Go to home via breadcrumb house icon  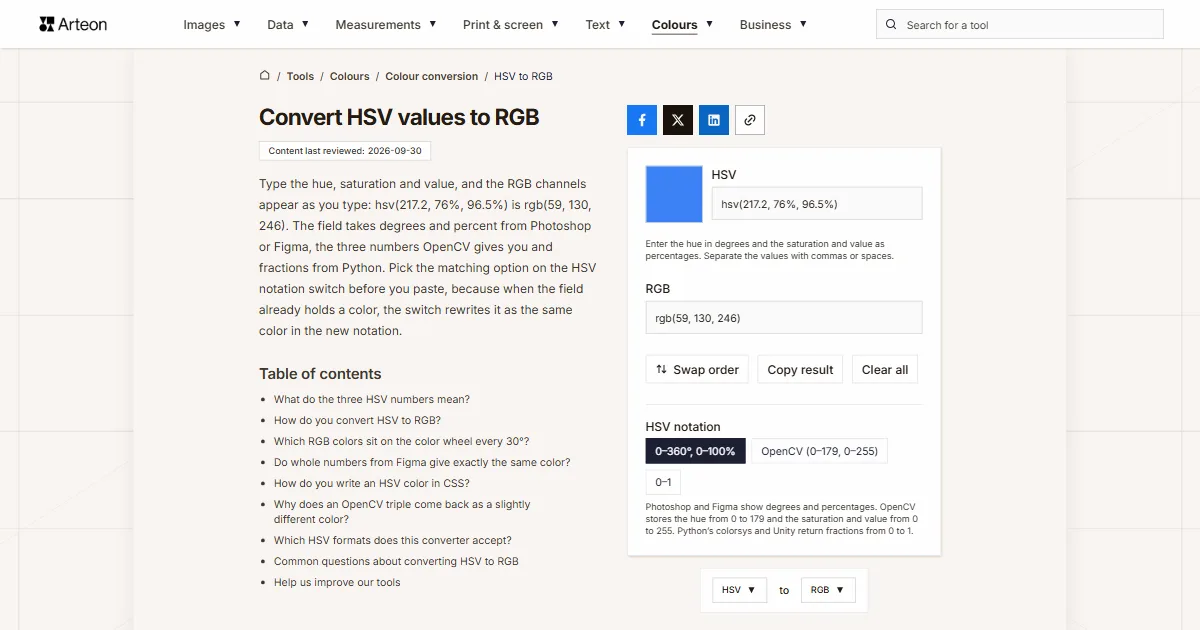(265, 75)
